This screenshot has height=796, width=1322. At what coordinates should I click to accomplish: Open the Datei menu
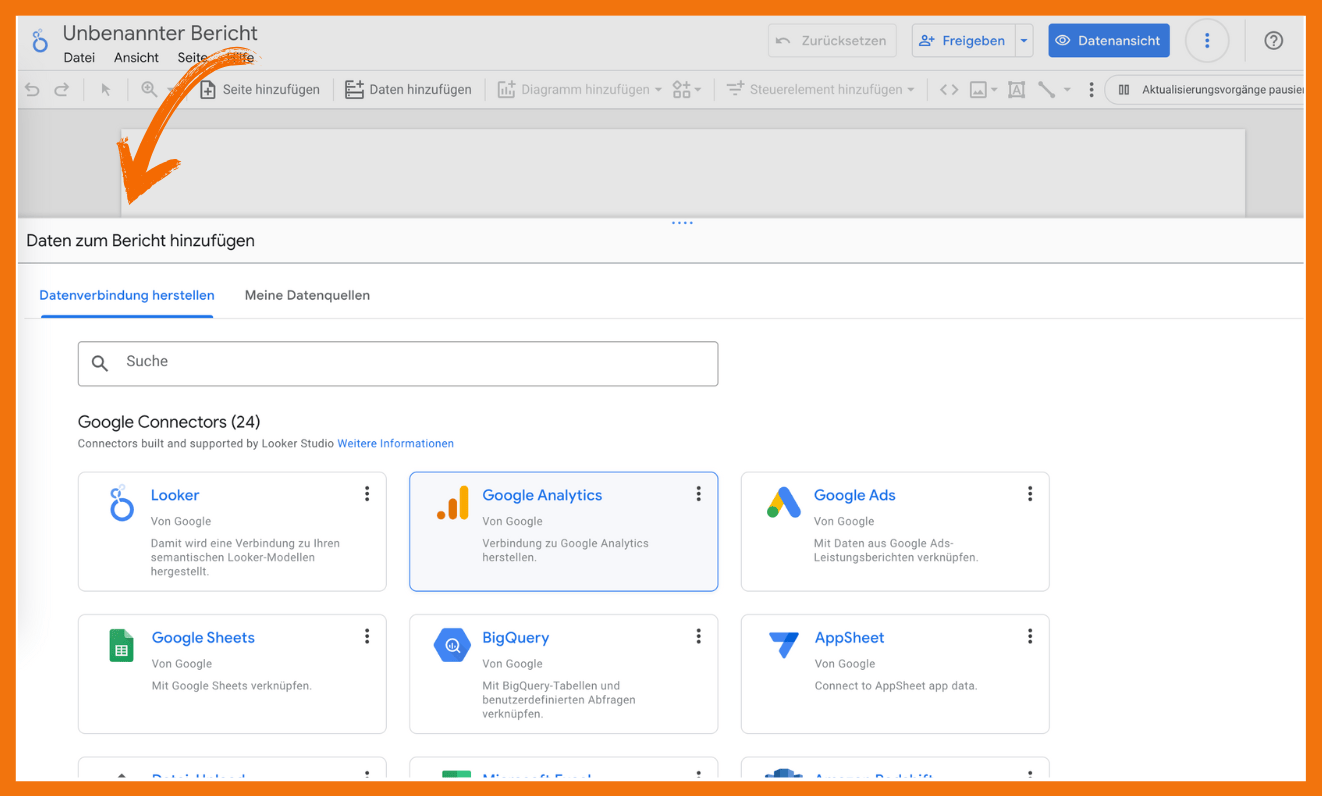[79, 58]
